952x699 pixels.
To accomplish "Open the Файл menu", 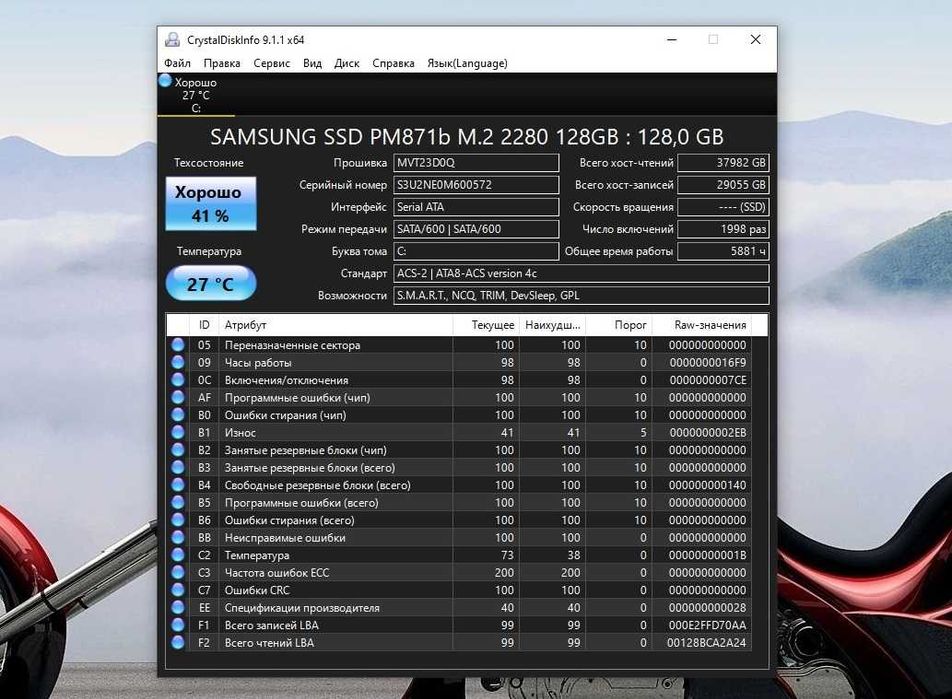I will (177, 63).
